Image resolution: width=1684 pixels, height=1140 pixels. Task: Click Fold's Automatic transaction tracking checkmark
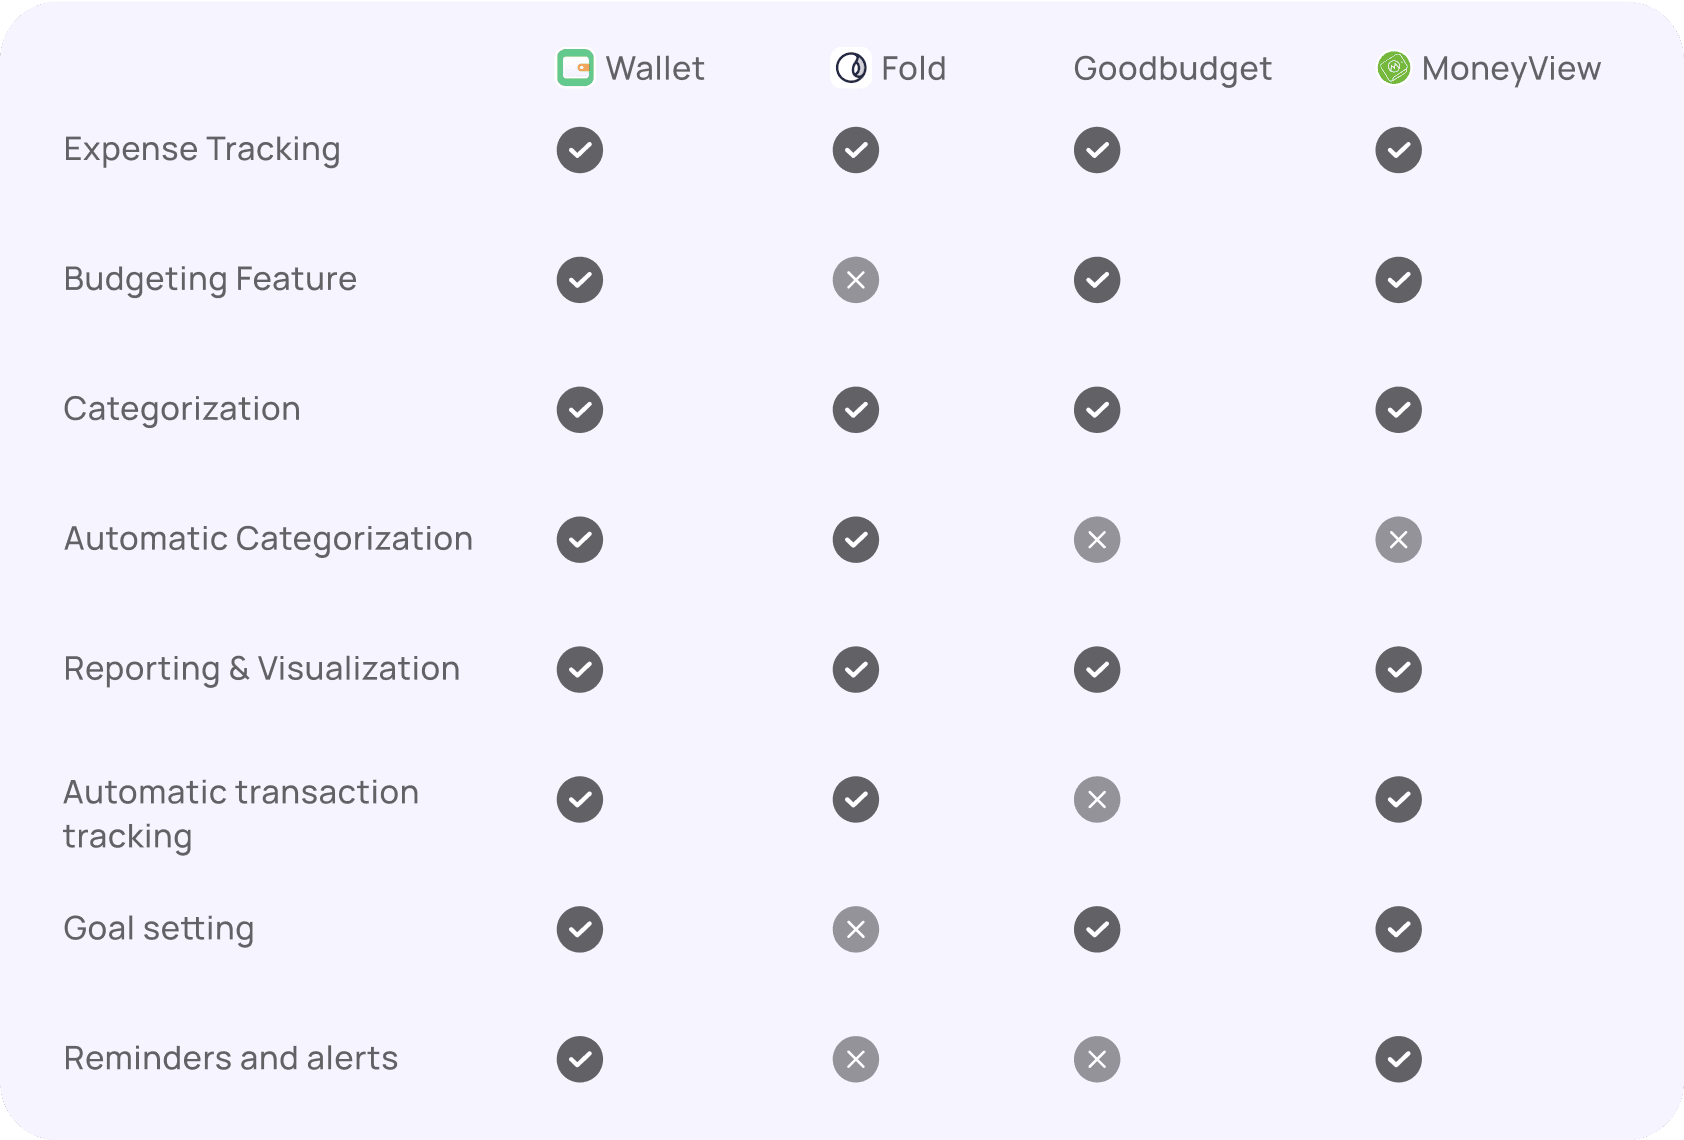[x=855, y=800]
